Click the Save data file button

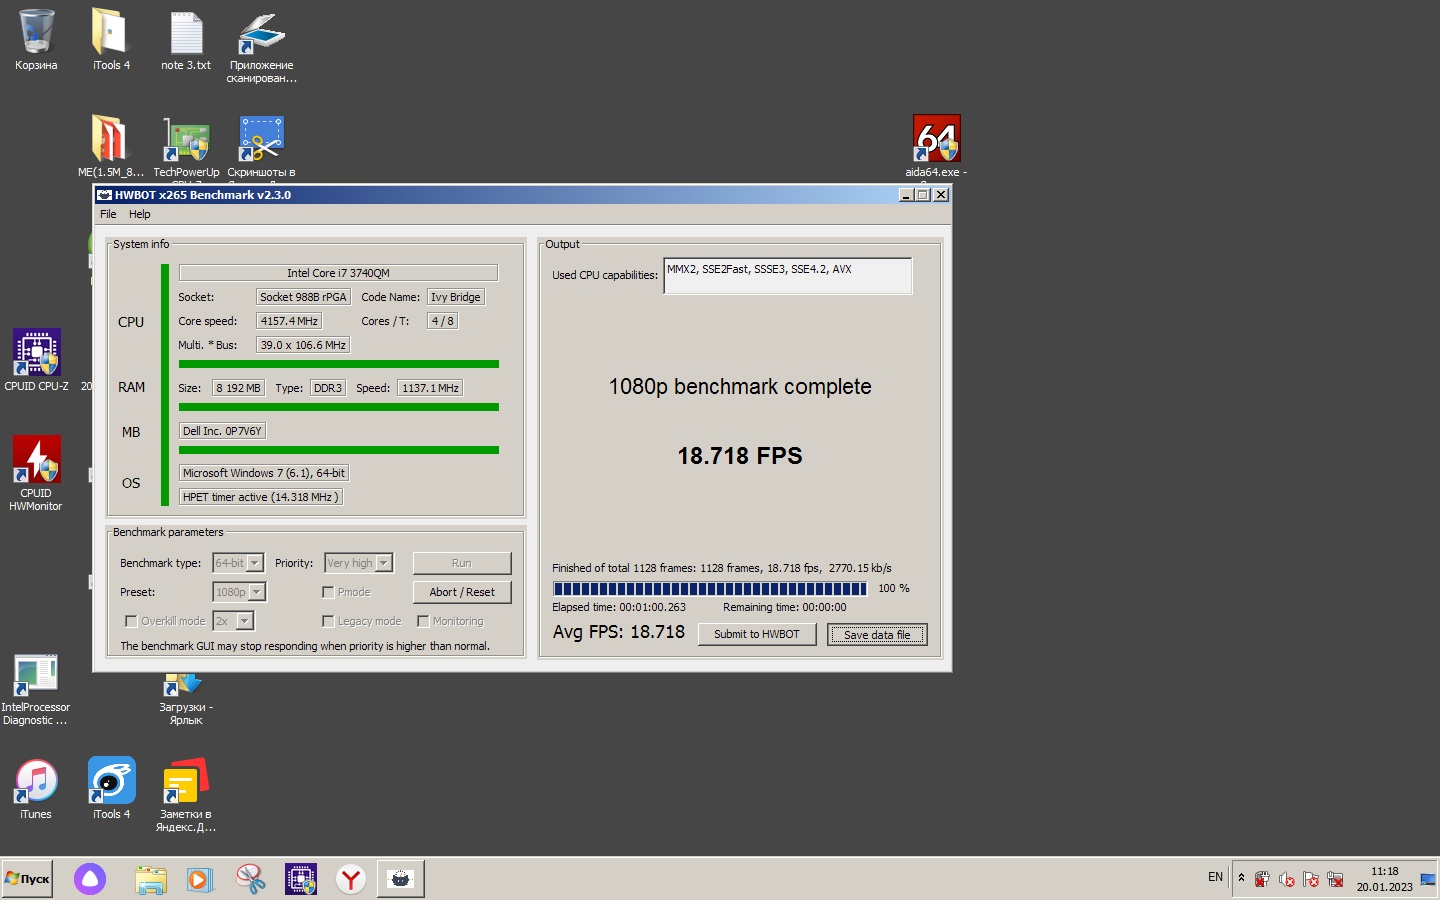coord(877,634)
